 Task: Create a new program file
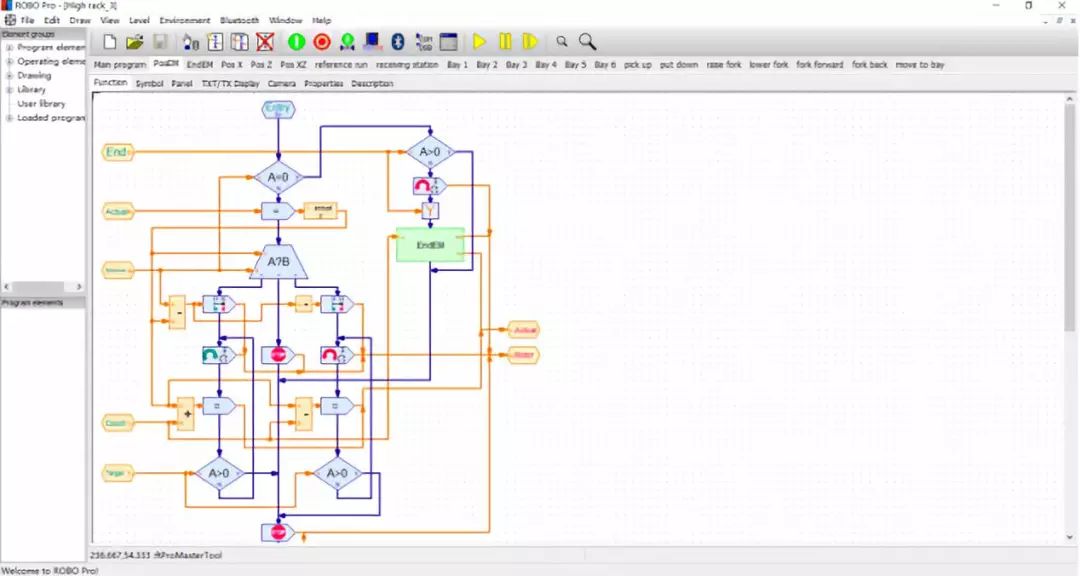pyautogui.click(x=110, y=42)
